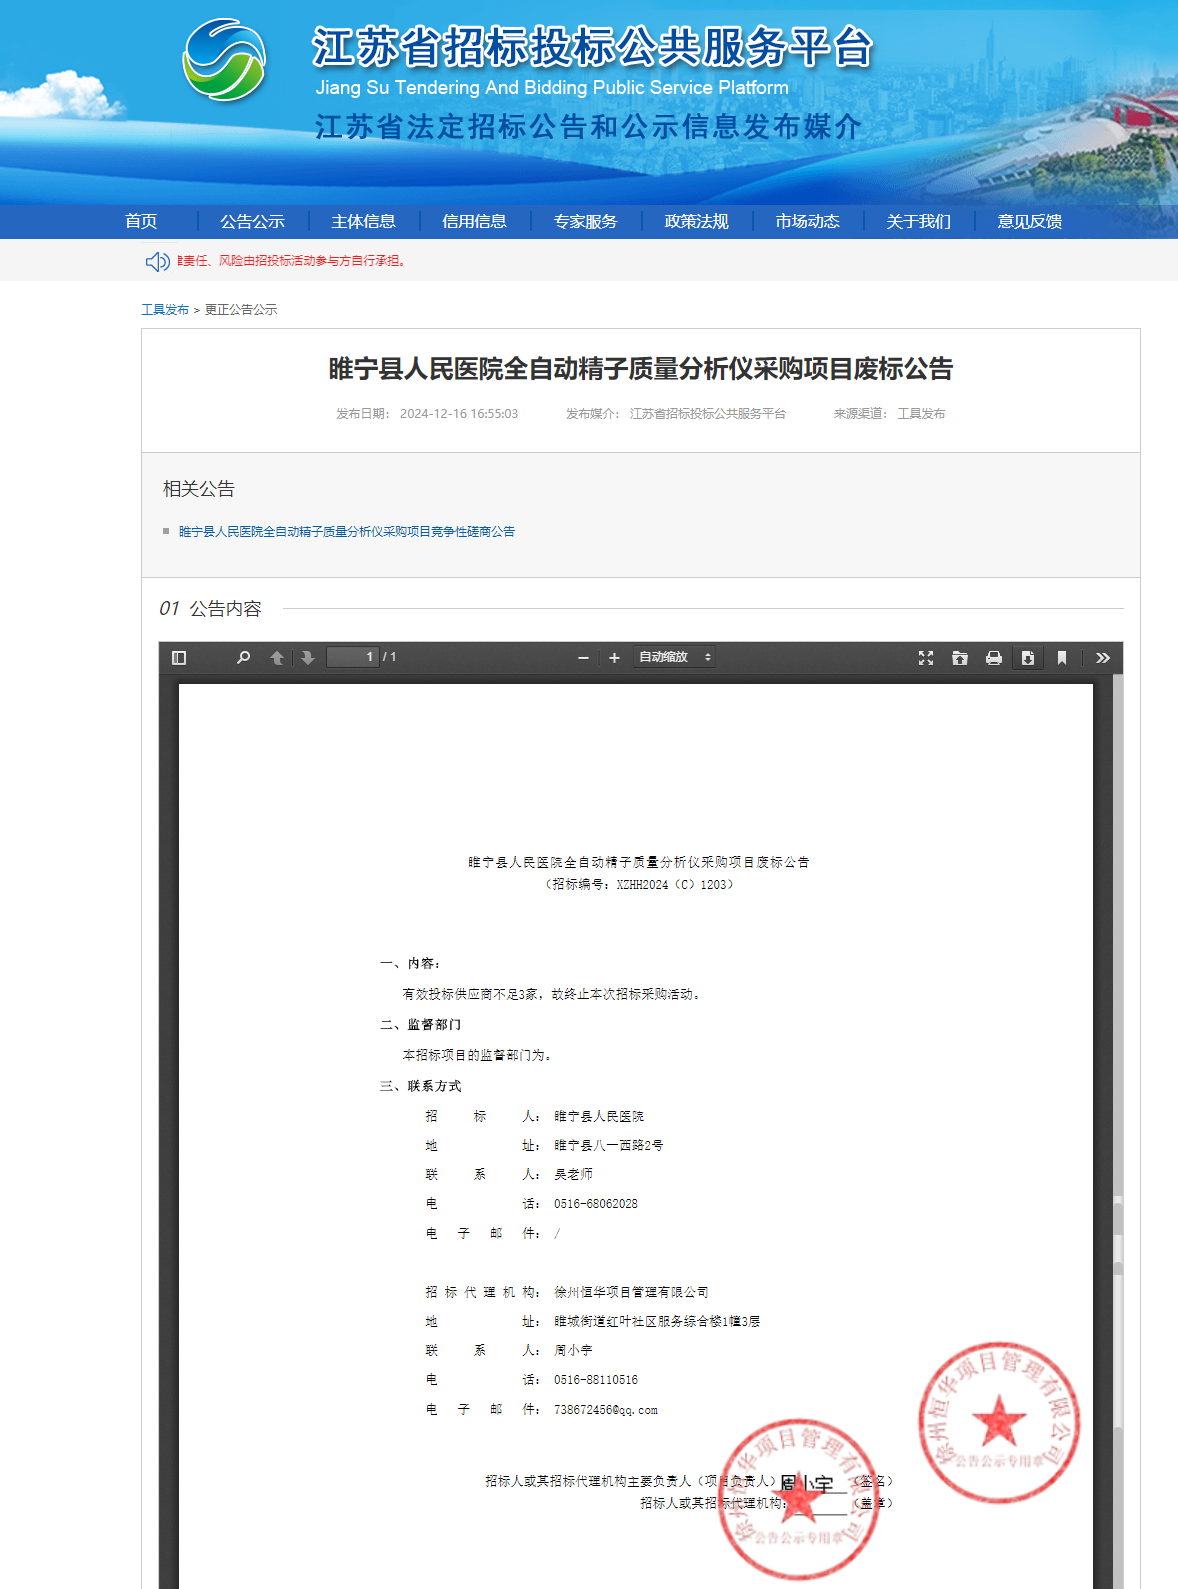The image size is (1178, 1589).
Task: Click the open file icon in PDF toolbar
Action: (x=960, y=657)
